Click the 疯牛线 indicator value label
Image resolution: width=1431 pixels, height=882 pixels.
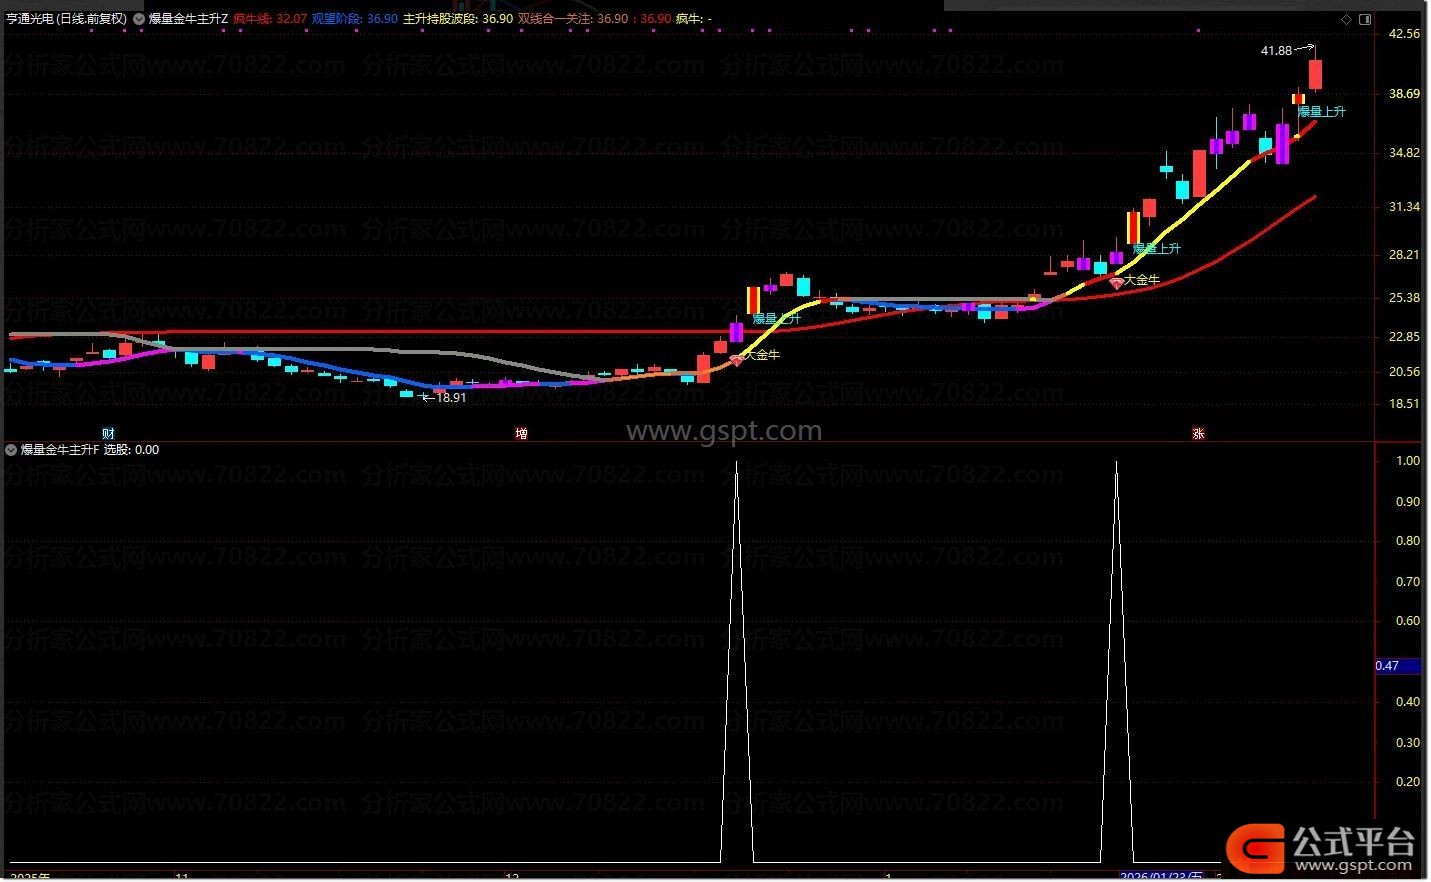click(x=270, y=19)
